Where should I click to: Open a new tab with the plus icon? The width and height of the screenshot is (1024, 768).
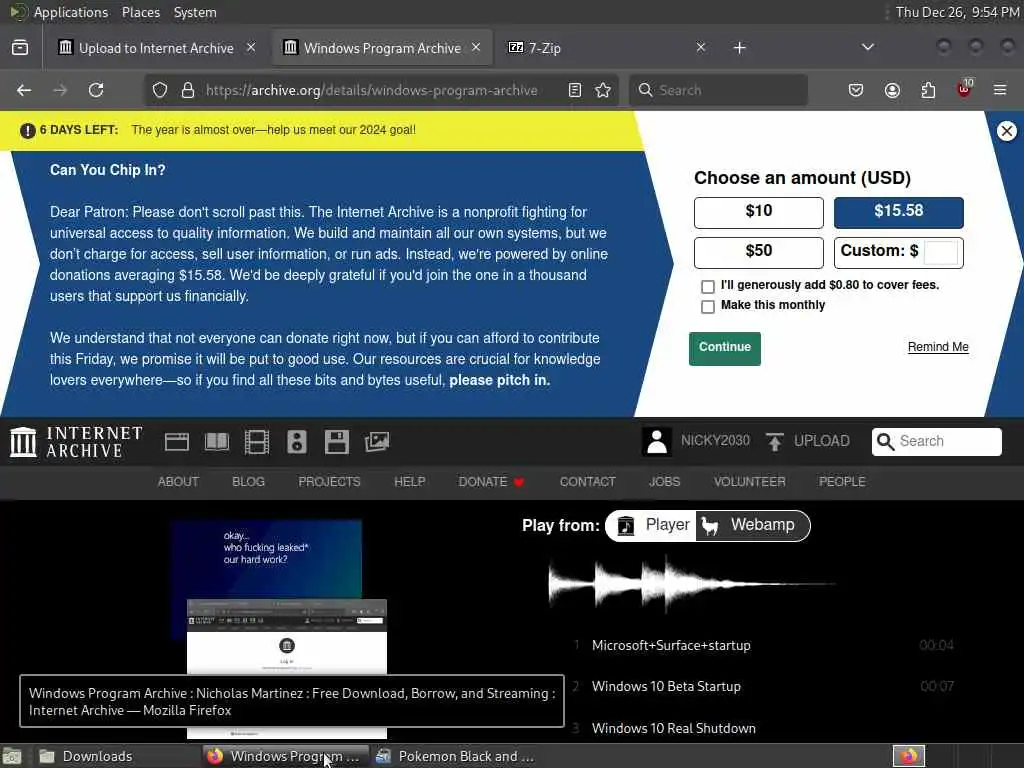coord(739,48)
